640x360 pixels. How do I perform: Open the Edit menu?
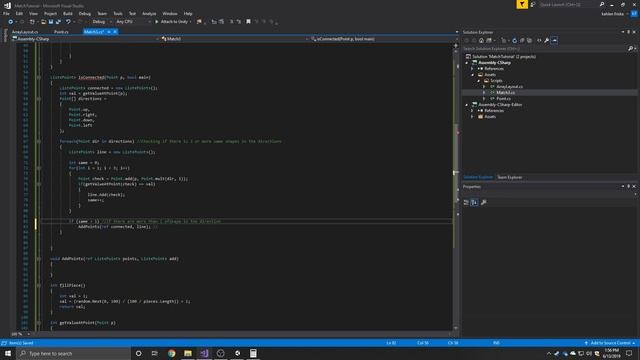point(19,13)
